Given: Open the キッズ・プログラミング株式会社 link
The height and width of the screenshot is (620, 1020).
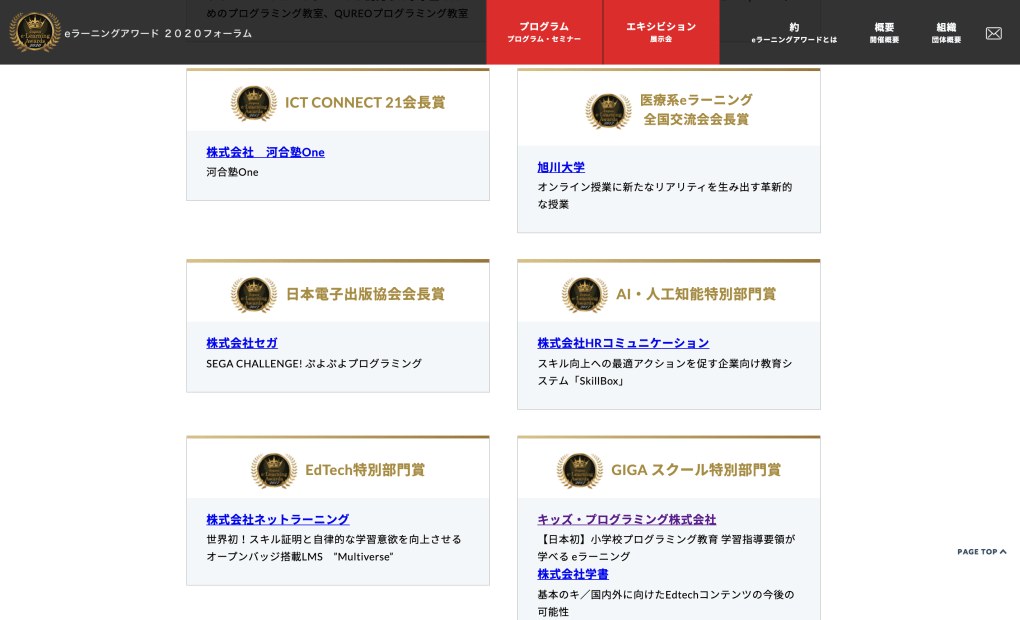Looking at the screenshot, I should pyautogui.click(x=626, y=519).
